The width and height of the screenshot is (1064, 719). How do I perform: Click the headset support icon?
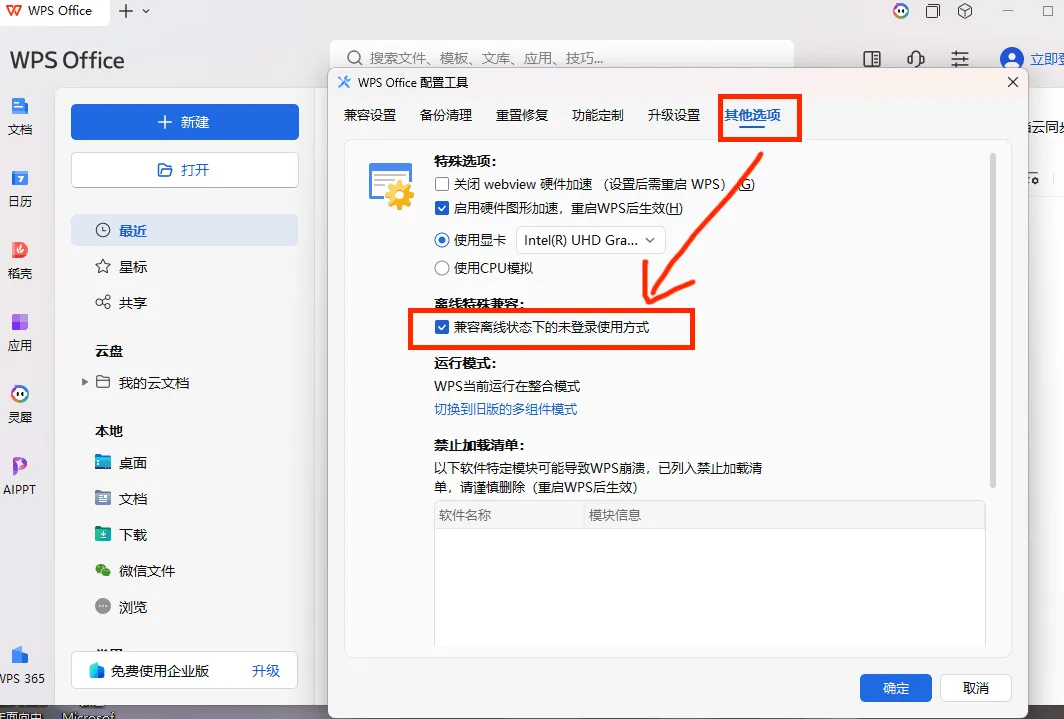915,59
